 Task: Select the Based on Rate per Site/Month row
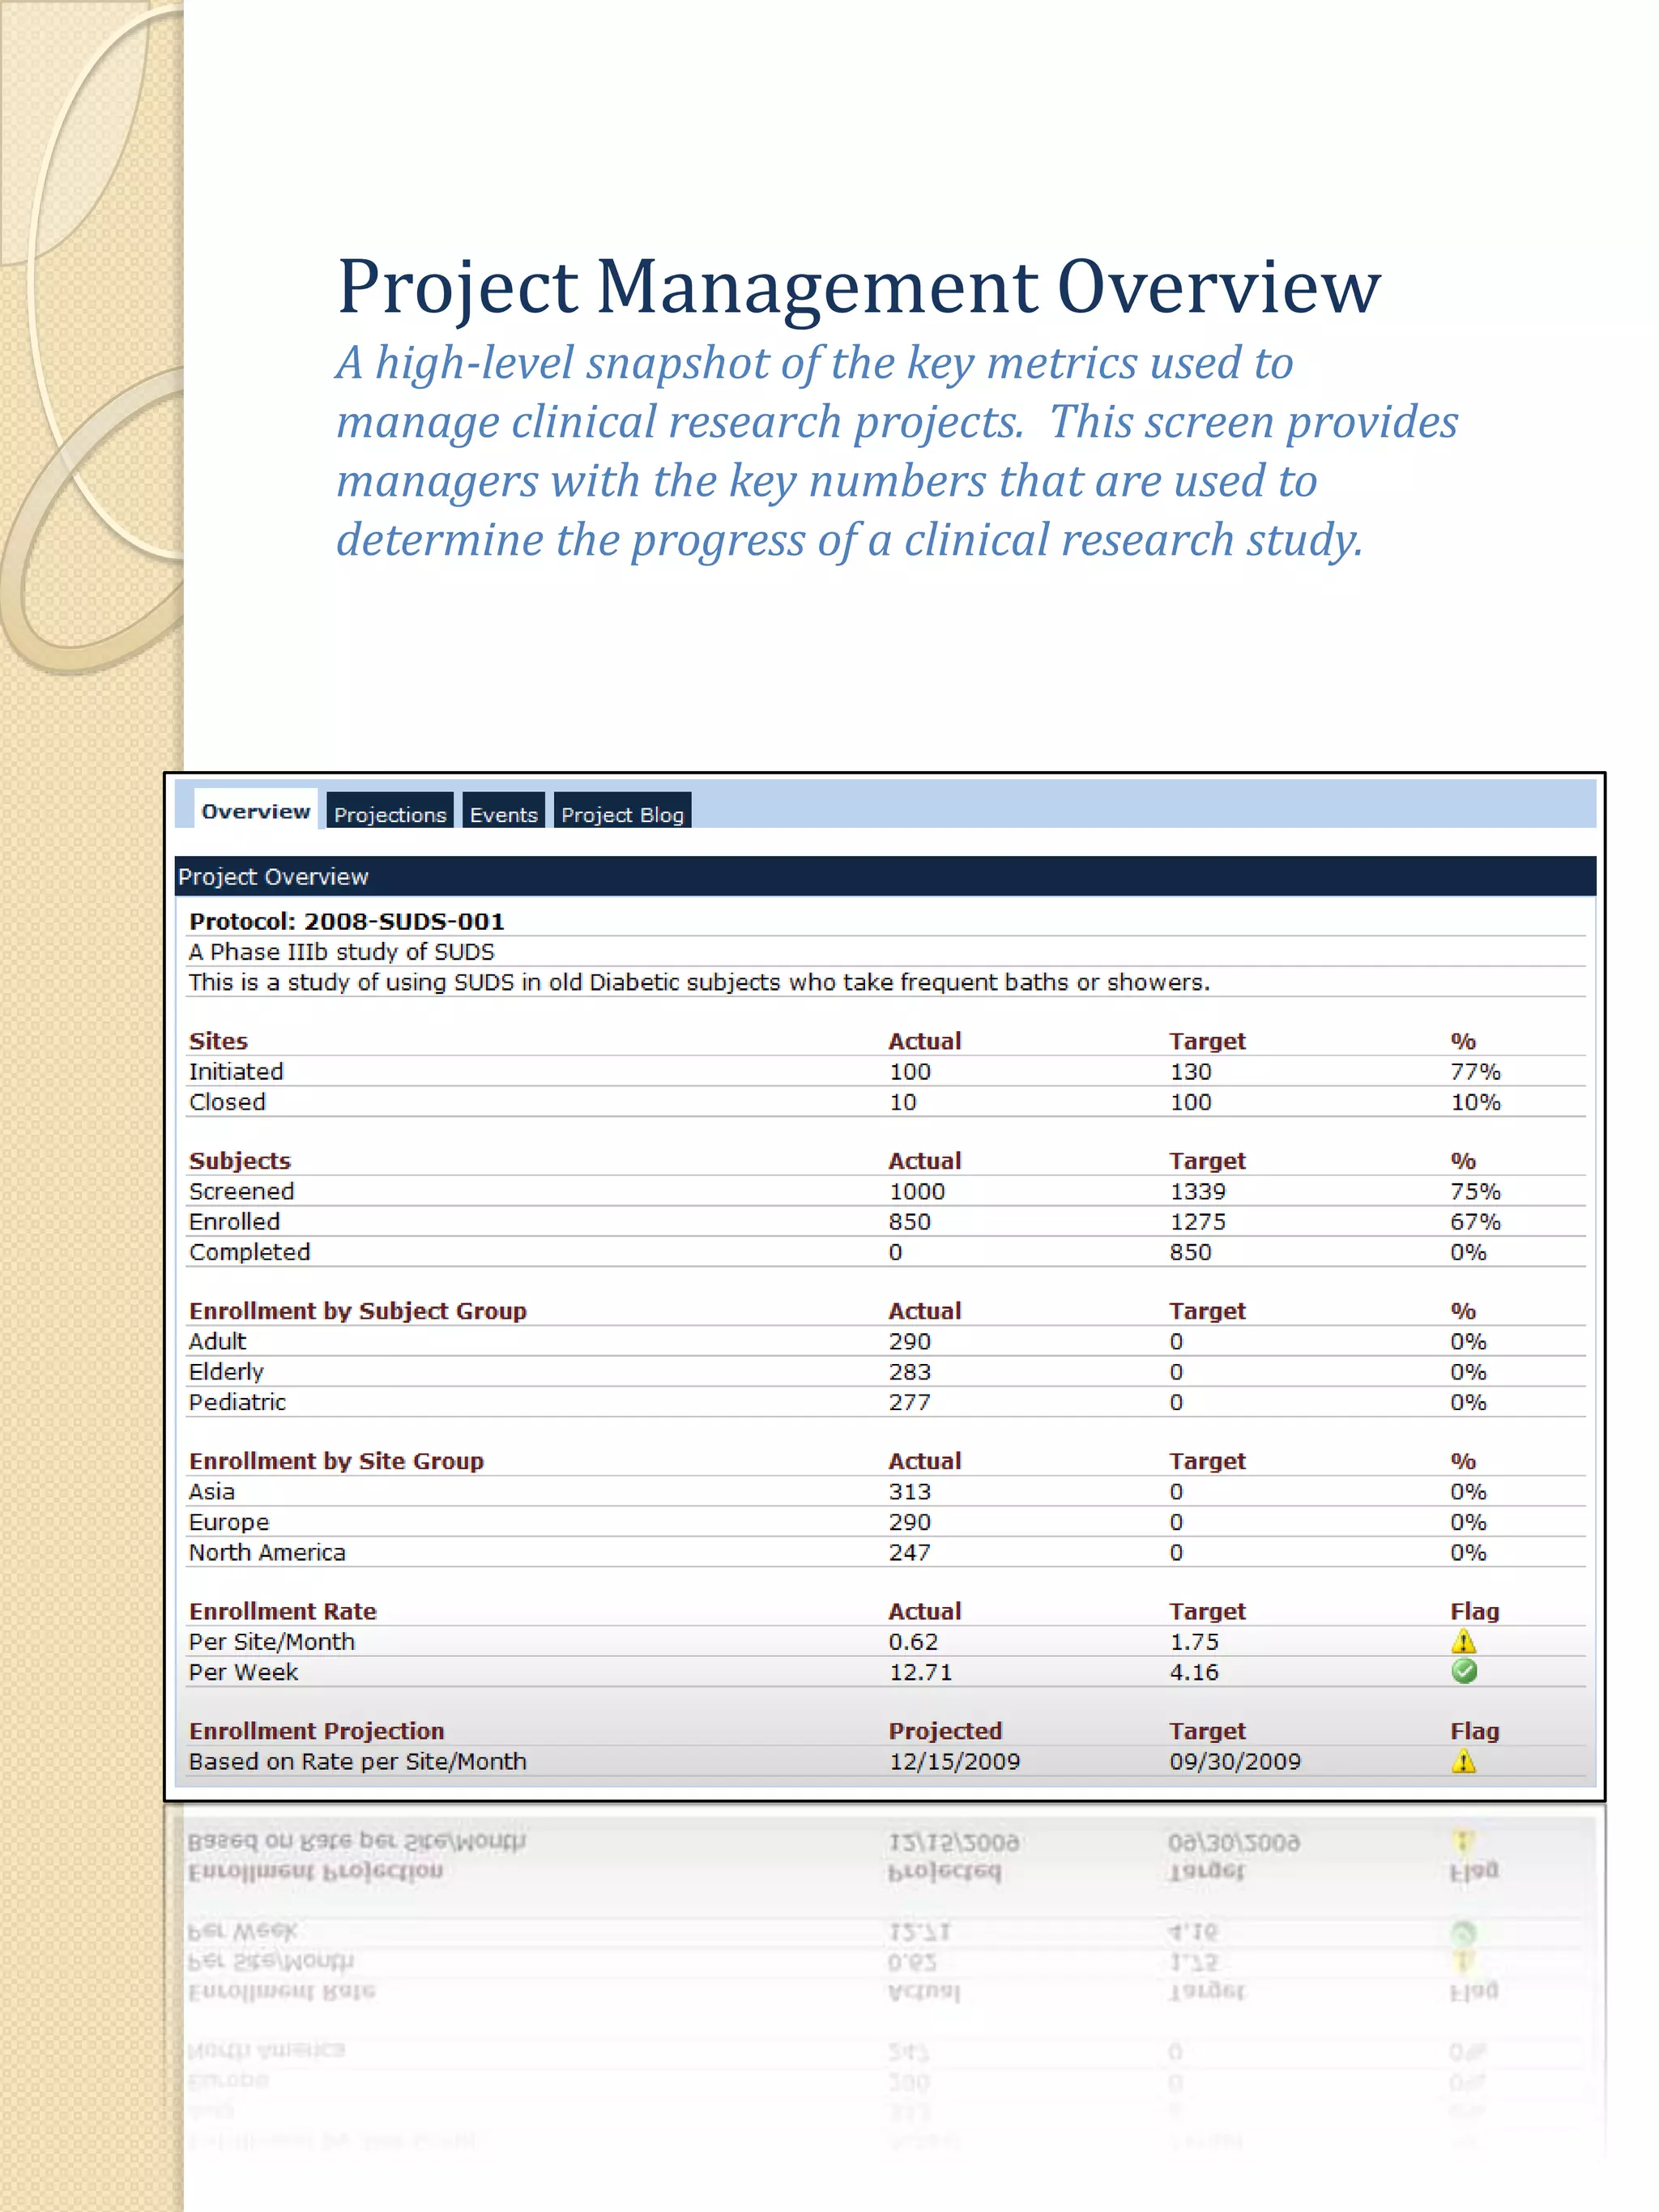(x=885, y=1761)
